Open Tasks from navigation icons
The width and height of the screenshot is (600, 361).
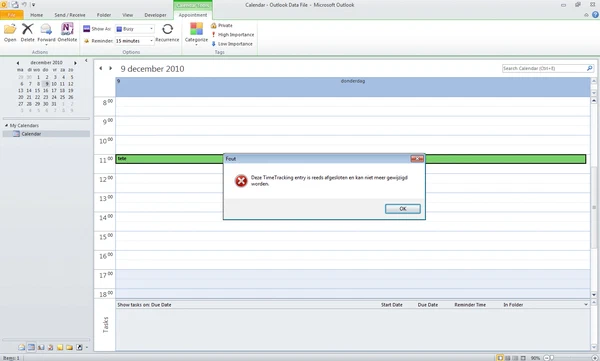point(50,347)
